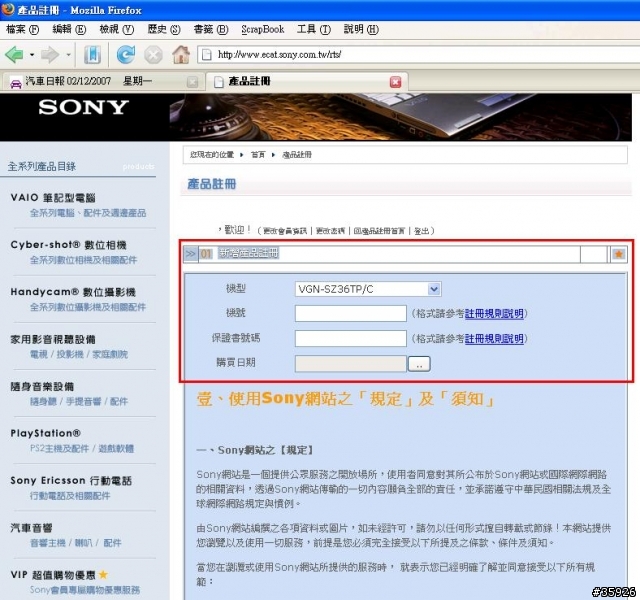Go to the Home page icon
Image resolution: width=640 pixels, height=600 pixels.
point(181,55)
